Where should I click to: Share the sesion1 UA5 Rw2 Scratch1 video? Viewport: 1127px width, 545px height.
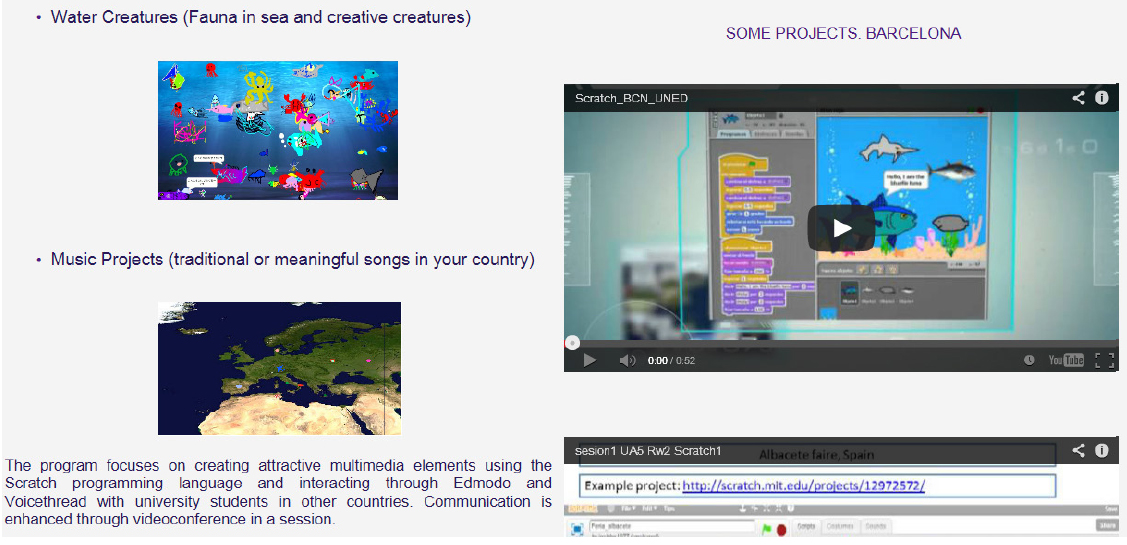coord(1078,451)
